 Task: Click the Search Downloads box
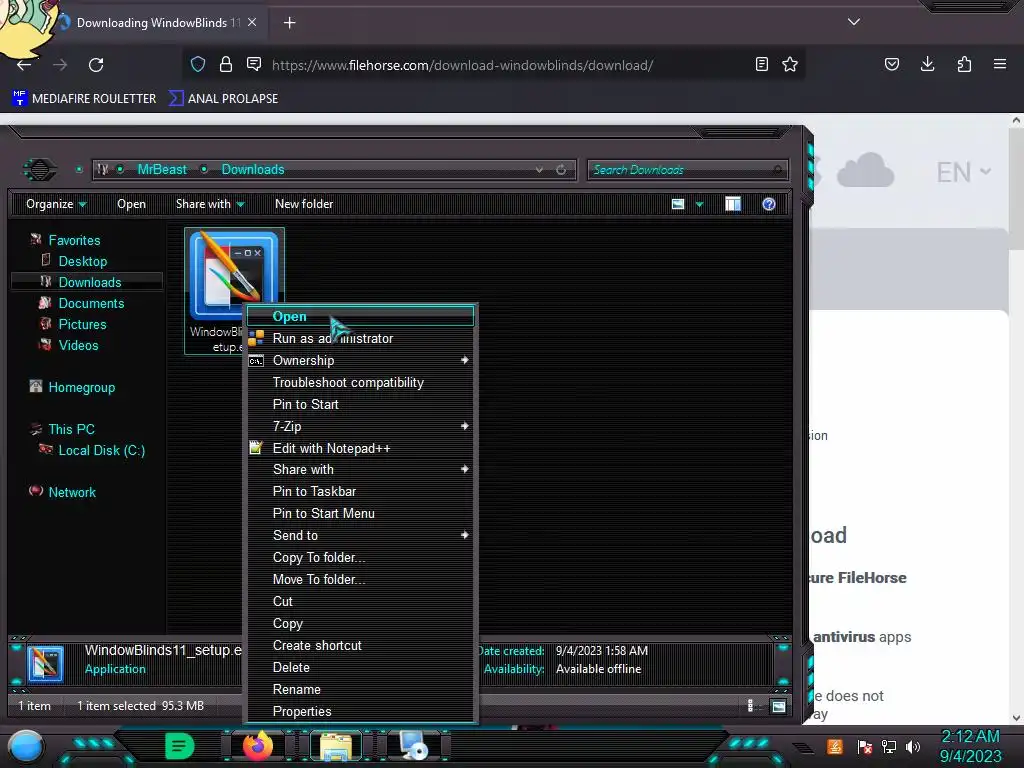coord(688,170)
